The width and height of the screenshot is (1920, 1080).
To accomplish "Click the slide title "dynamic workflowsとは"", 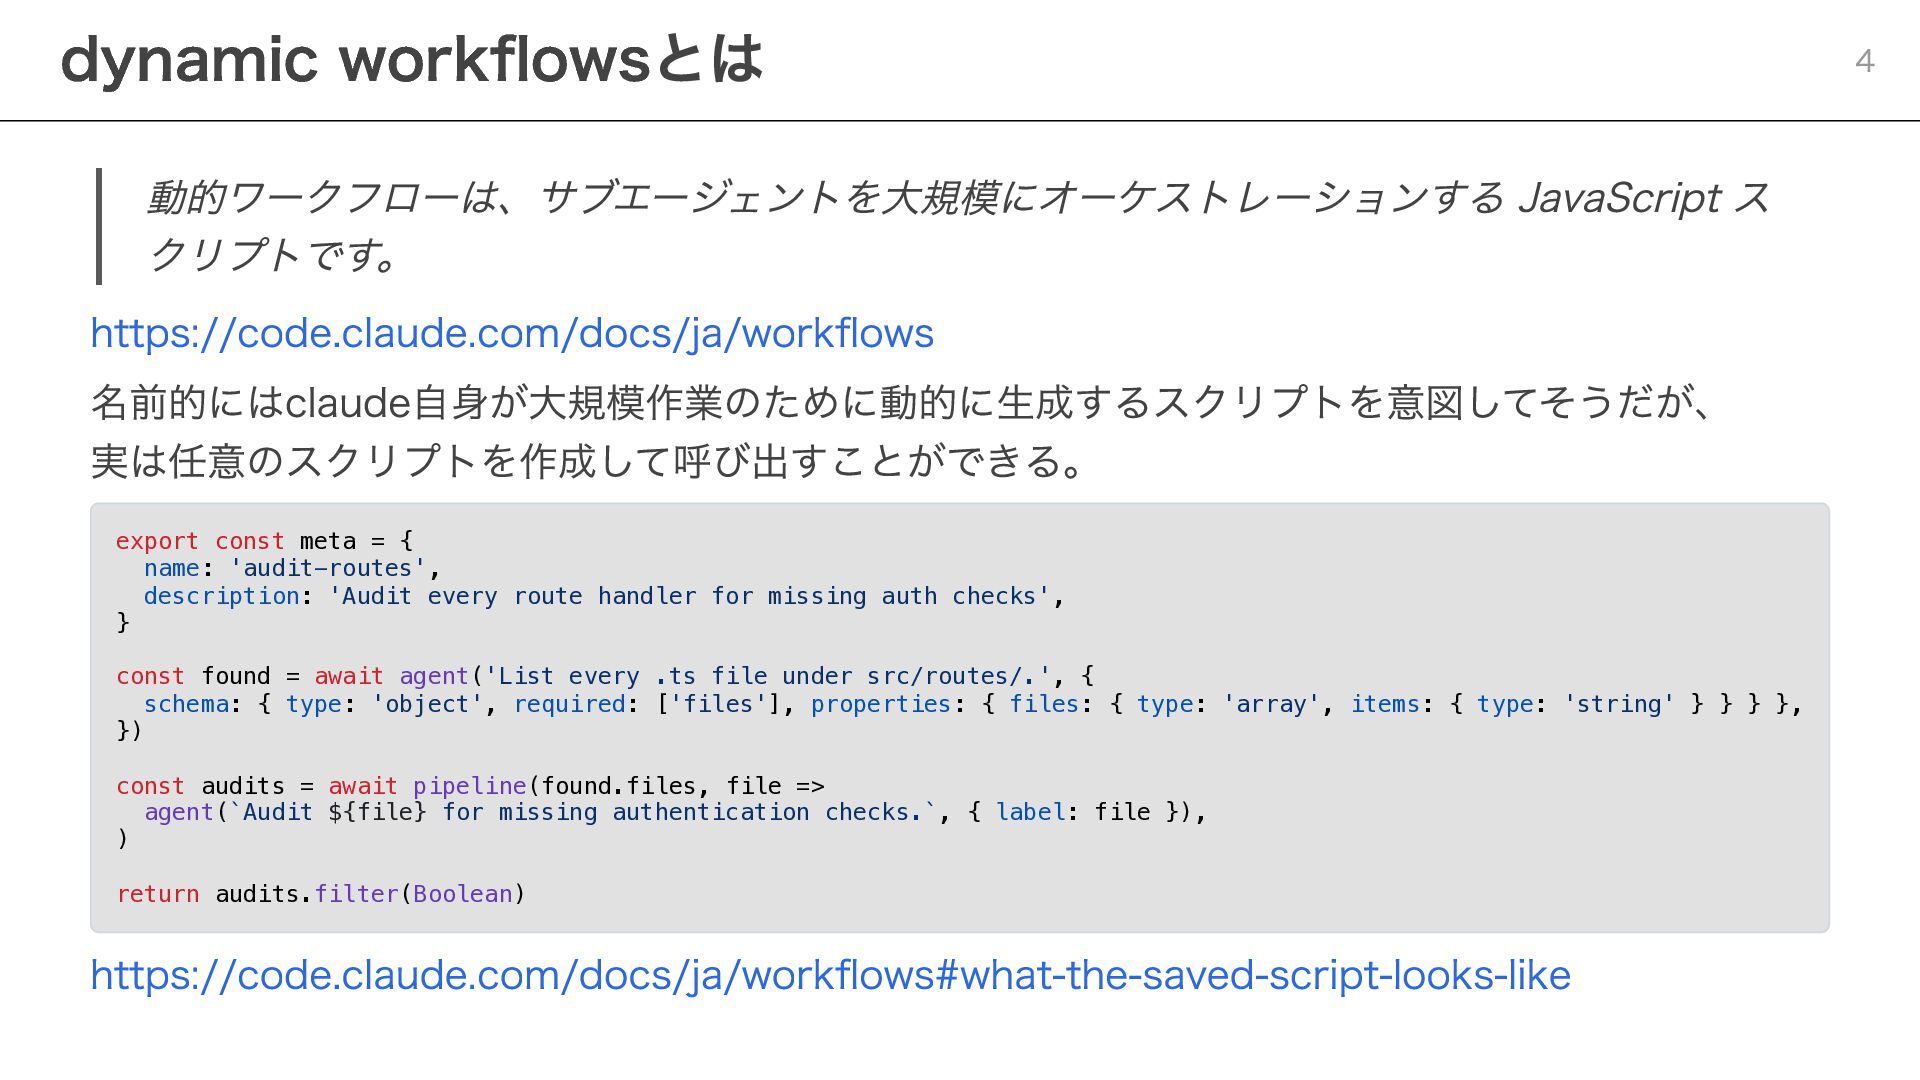I will [x=412, y=59].
